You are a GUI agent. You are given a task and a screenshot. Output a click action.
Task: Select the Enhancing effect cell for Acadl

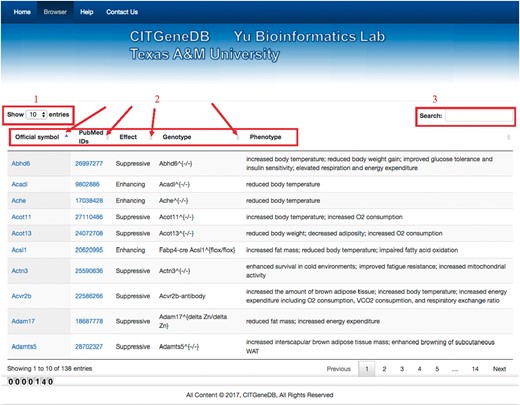pos(130,184)
